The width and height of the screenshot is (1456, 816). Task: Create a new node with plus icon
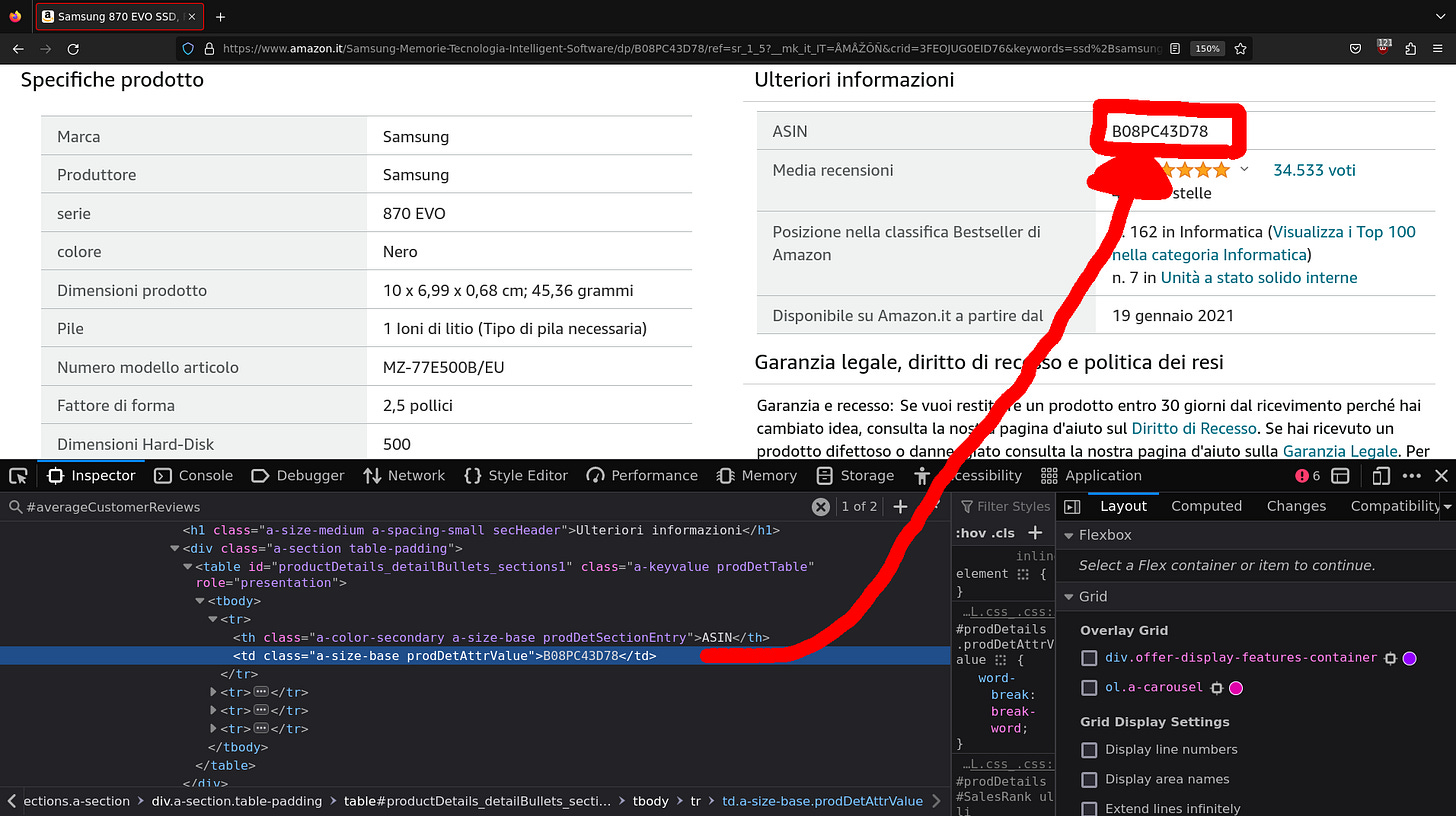click(x=900, y=507)
